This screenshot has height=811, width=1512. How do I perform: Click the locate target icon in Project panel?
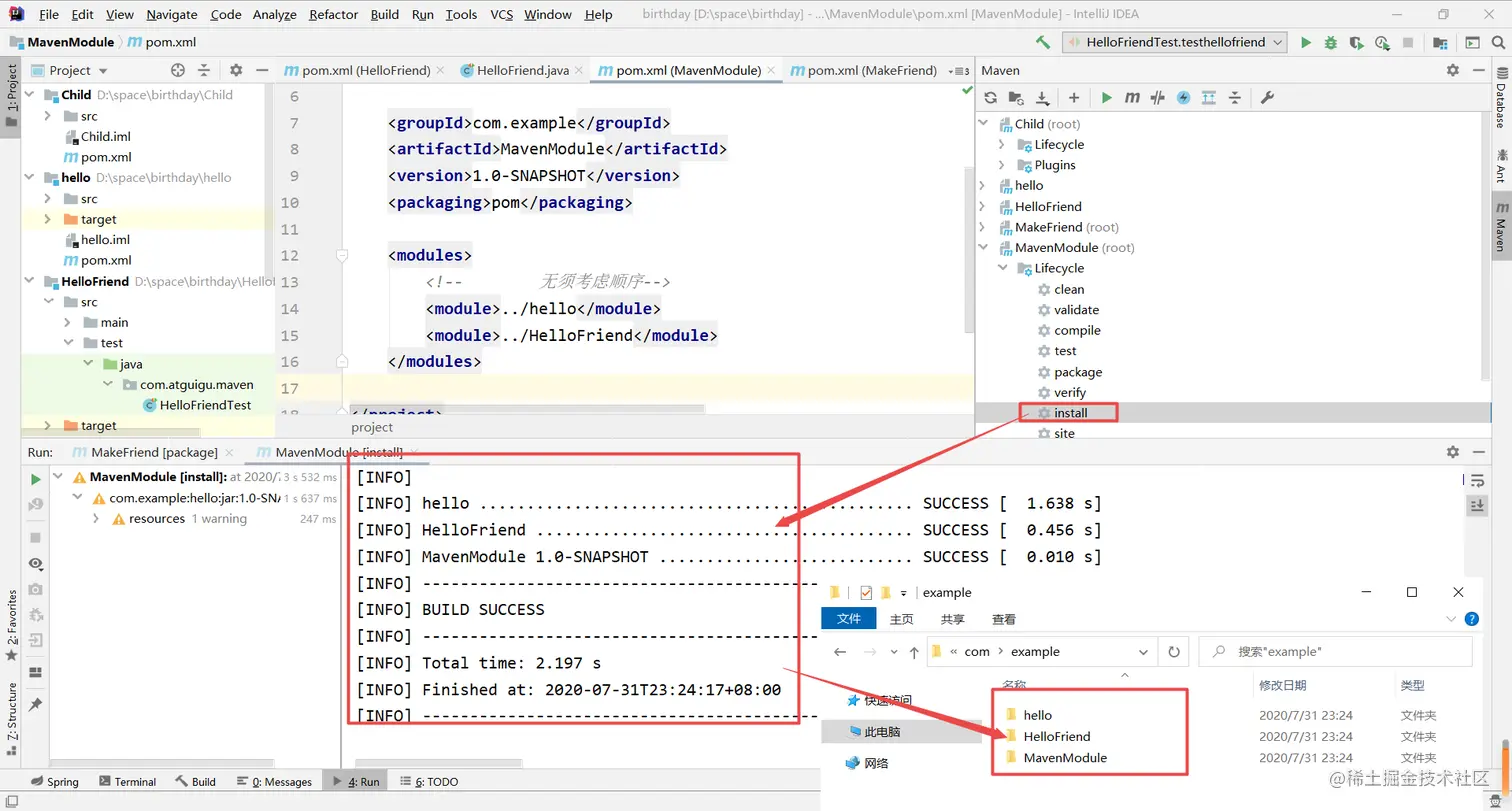[x=178, y=70]
